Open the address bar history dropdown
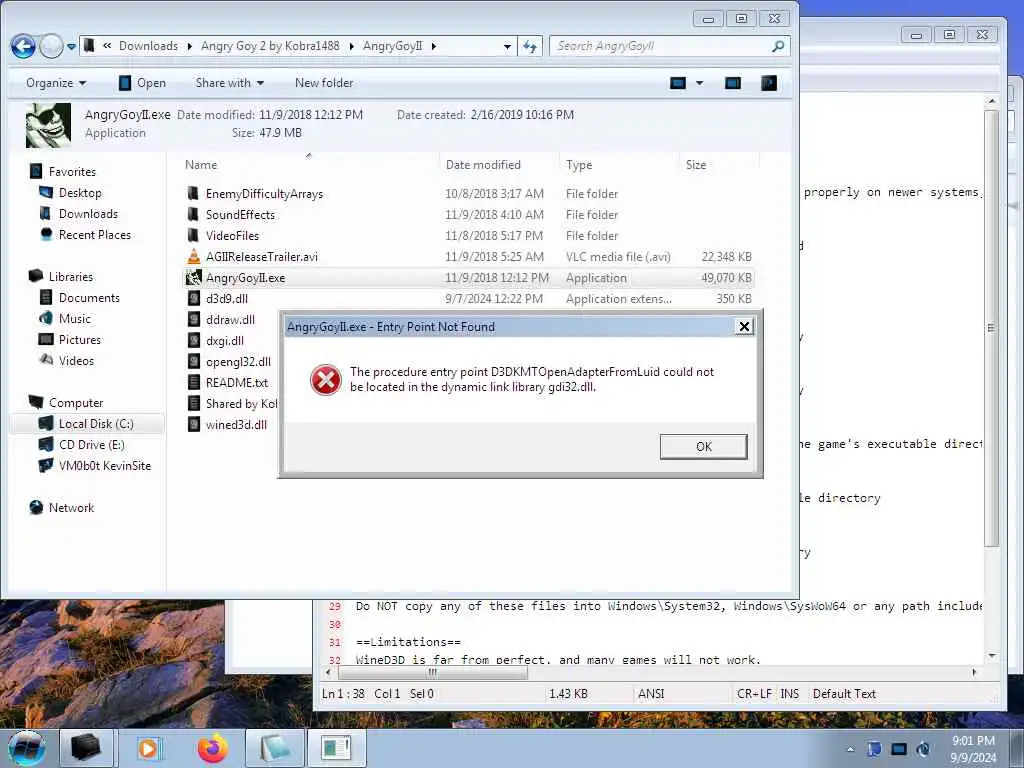The height and width of the screenshot is (768, 1024). (507, 46)
